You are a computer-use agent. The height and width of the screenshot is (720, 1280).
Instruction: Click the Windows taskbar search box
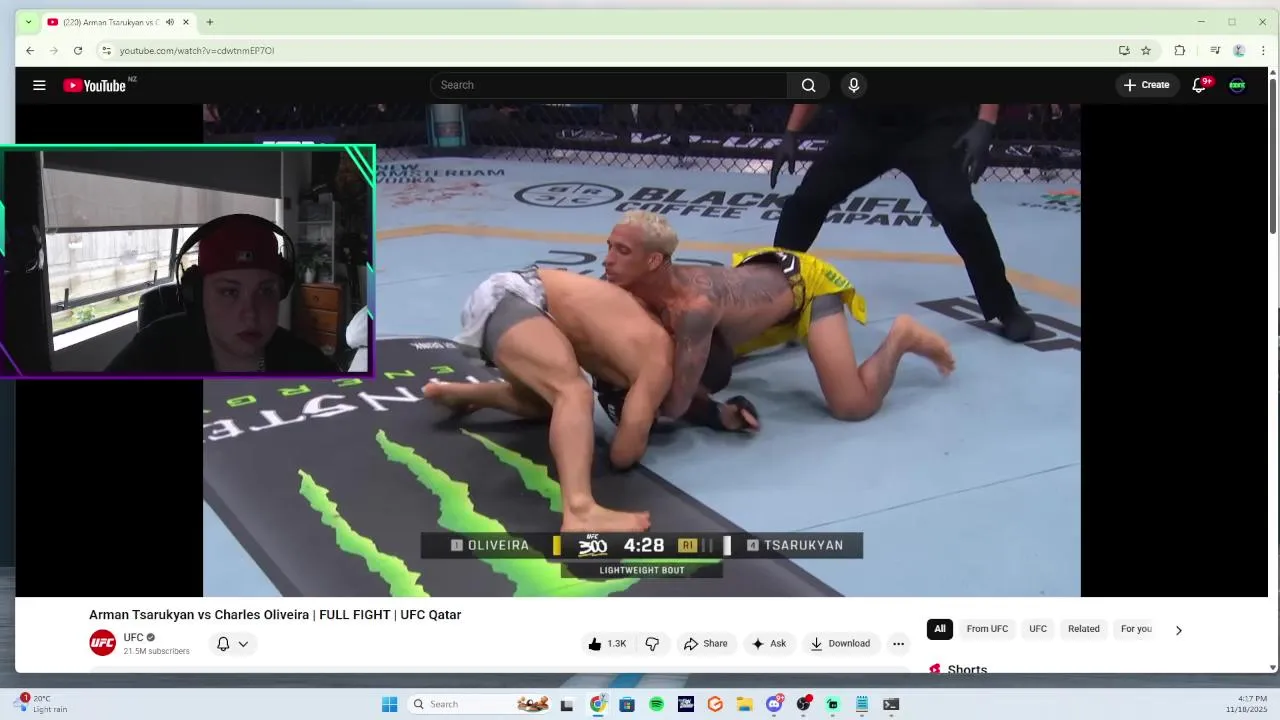pyautogui.click(x=478, y=704)
